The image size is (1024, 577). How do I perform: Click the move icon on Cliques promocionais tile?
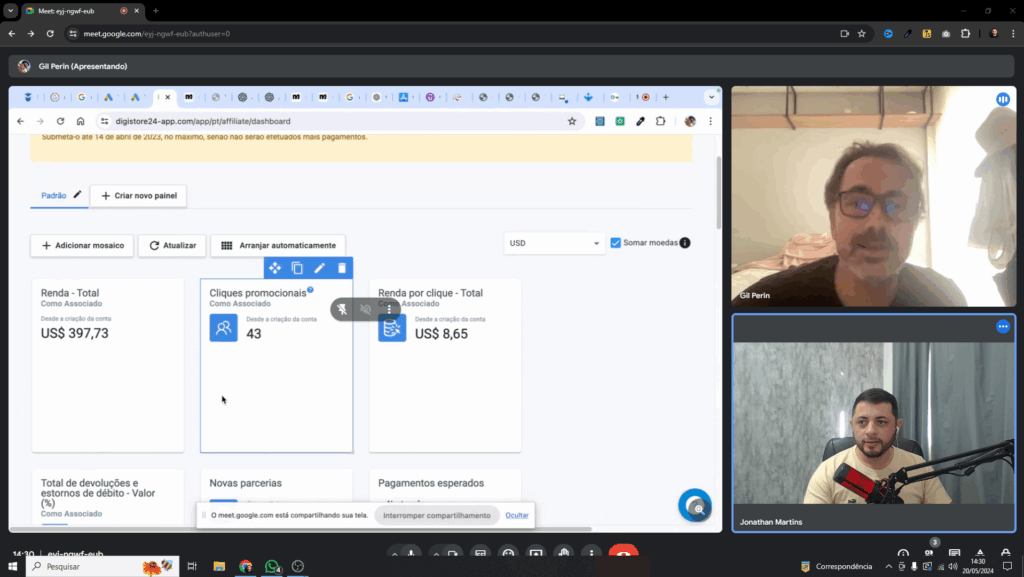275,268
